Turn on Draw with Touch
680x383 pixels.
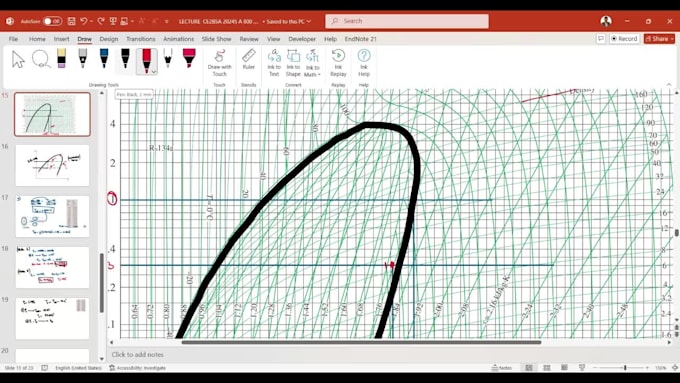coord(219,63)
